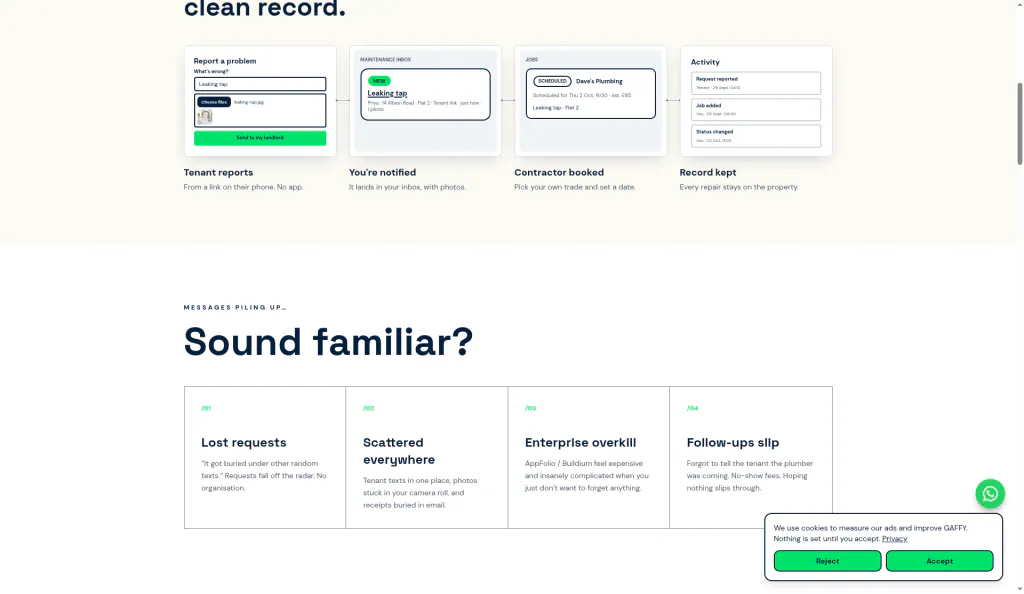Click the 'Job added' activity entry
Viewport: 1024px width, 594px height.
pos(756,109)
